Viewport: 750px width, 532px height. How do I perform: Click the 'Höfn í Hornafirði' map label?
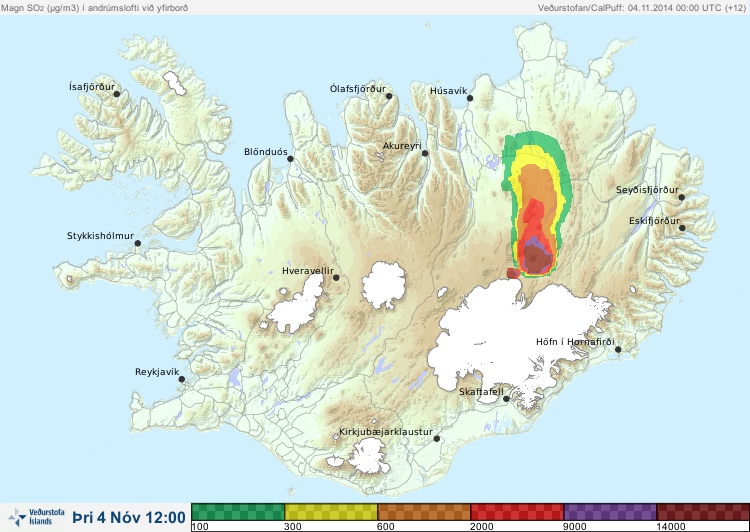tap(575, 342)
